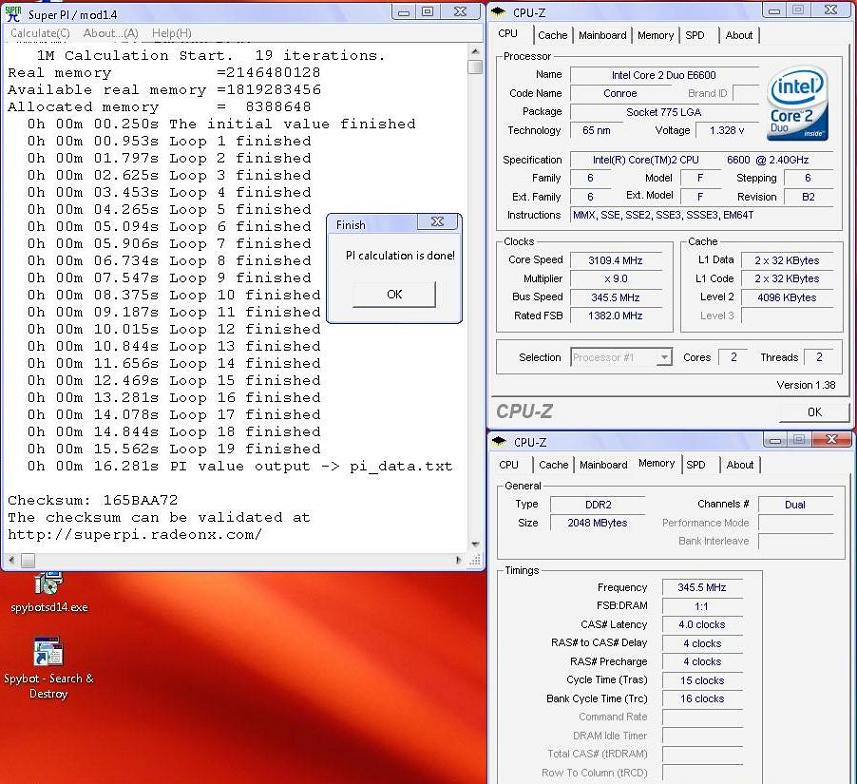Click the Level 2 cache value 4096 KBytes

pos(786,297)
